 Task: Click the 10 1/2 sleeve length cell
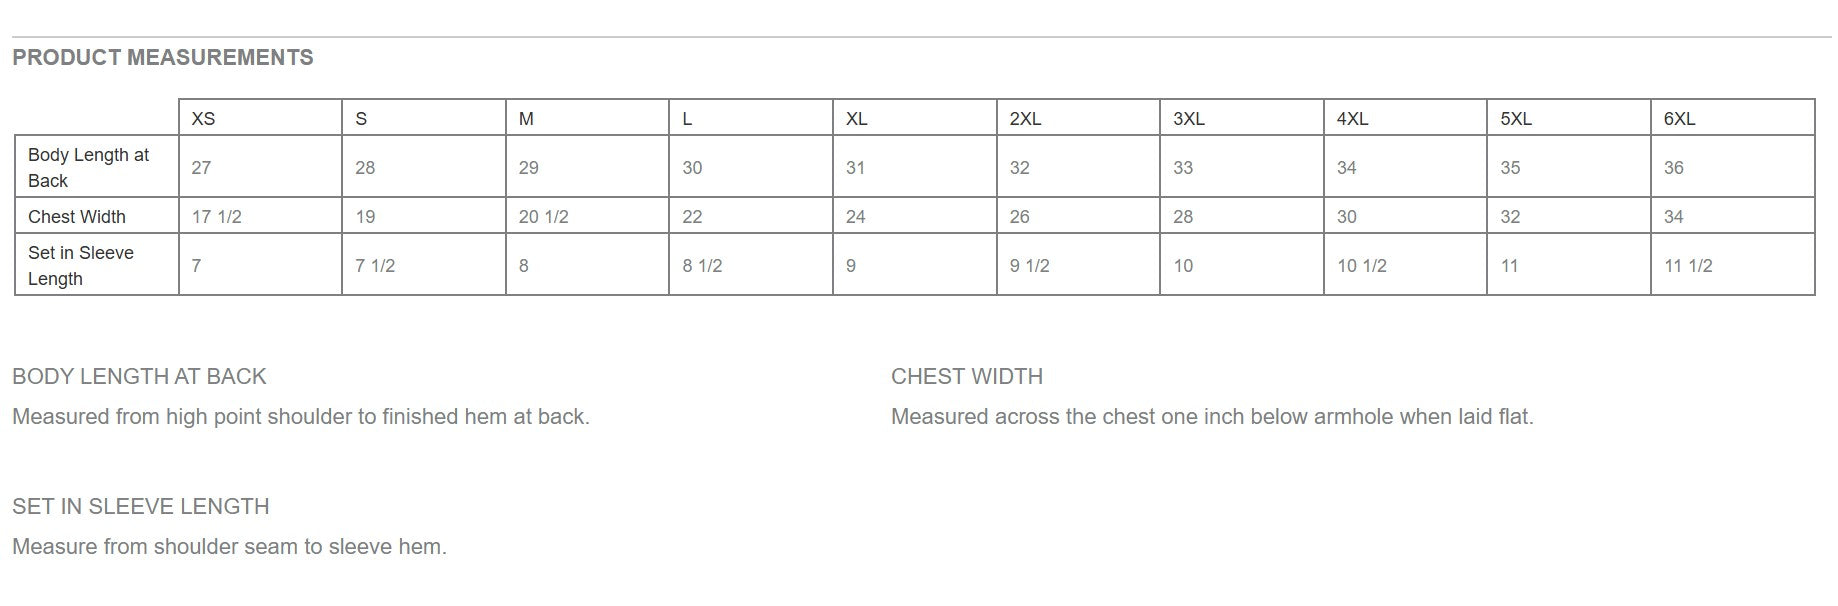[1361, 265]
